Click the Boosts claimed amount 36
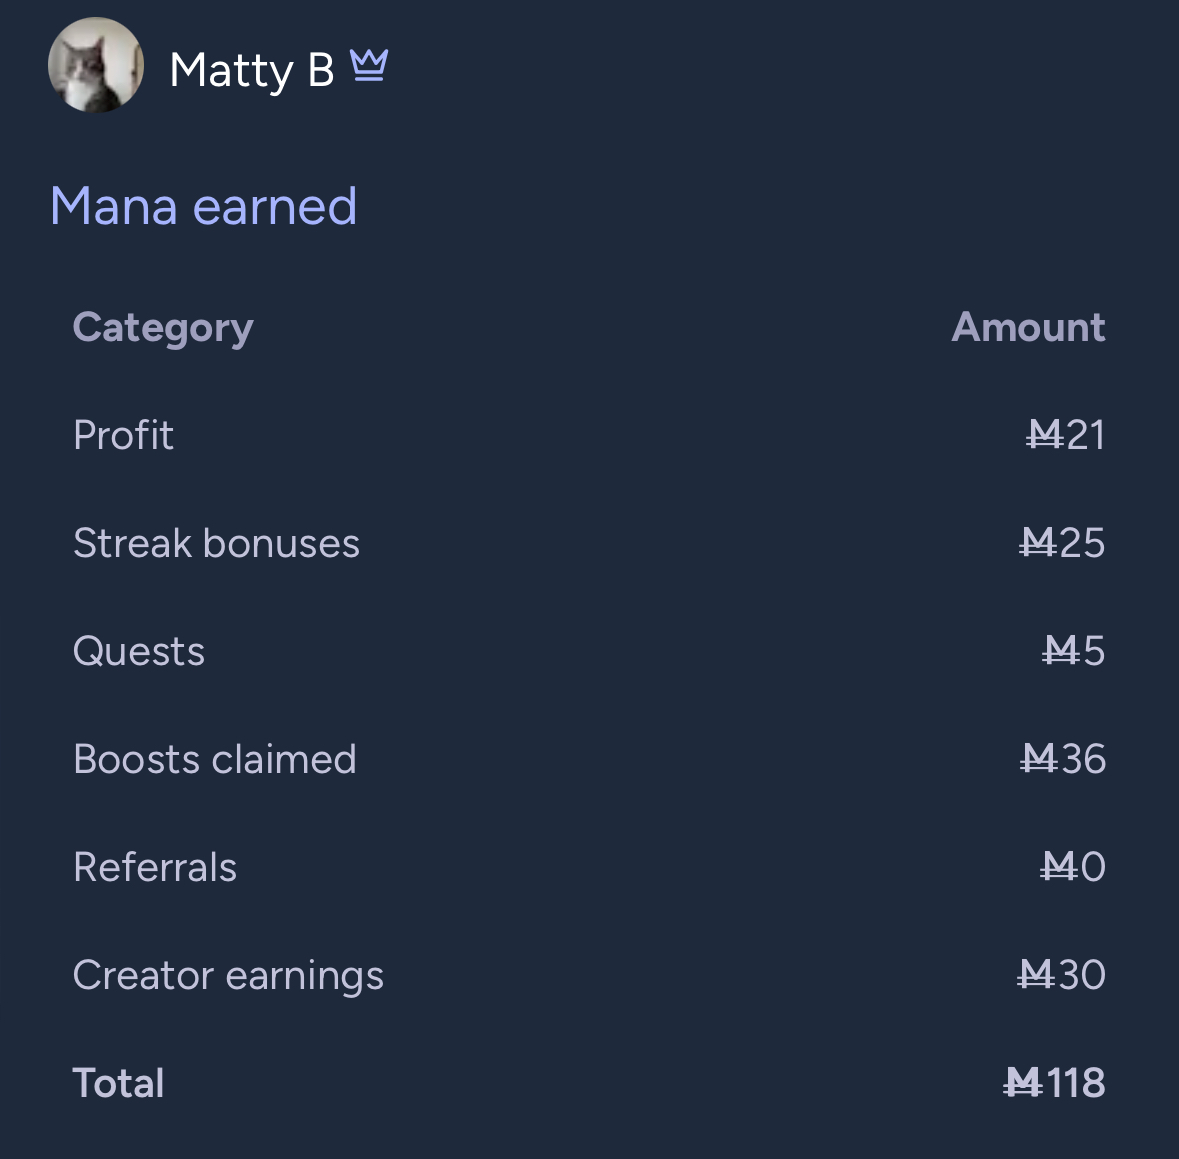Screen dimensions: 1179x1159 pos(1062,759)
